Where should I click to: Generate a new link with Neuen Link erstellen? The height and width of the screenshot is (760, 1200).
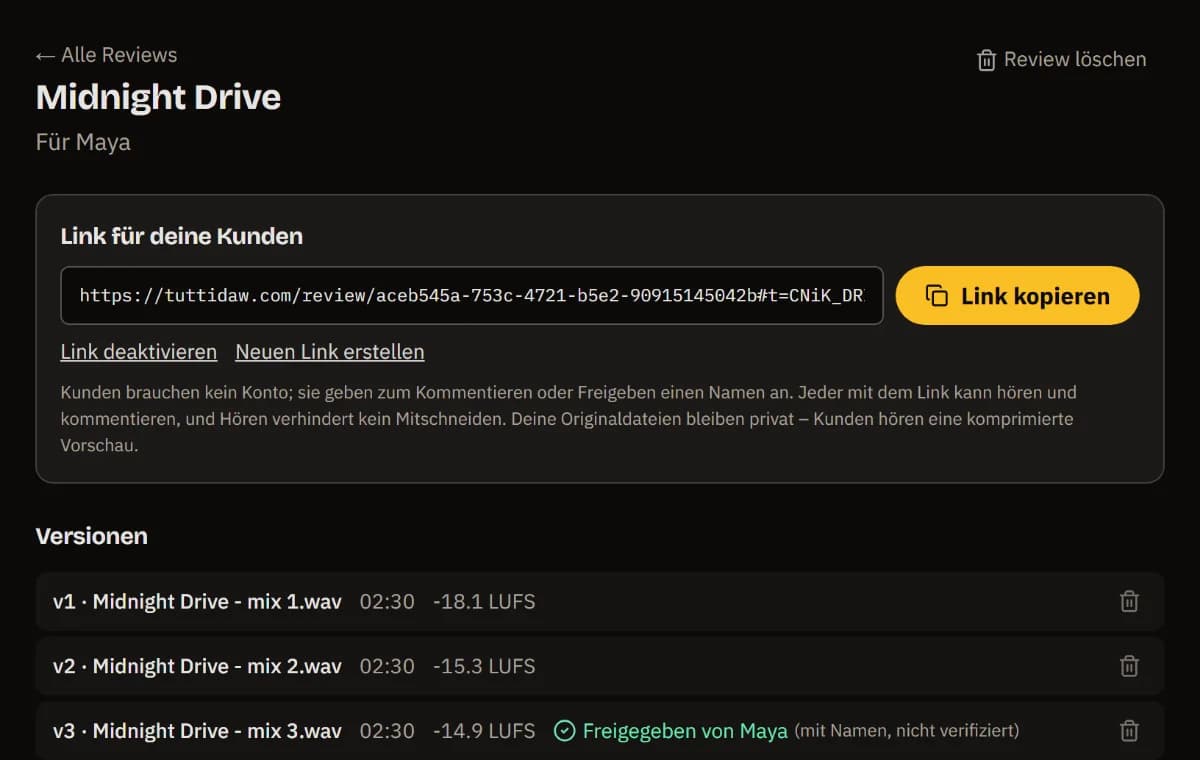330,352
